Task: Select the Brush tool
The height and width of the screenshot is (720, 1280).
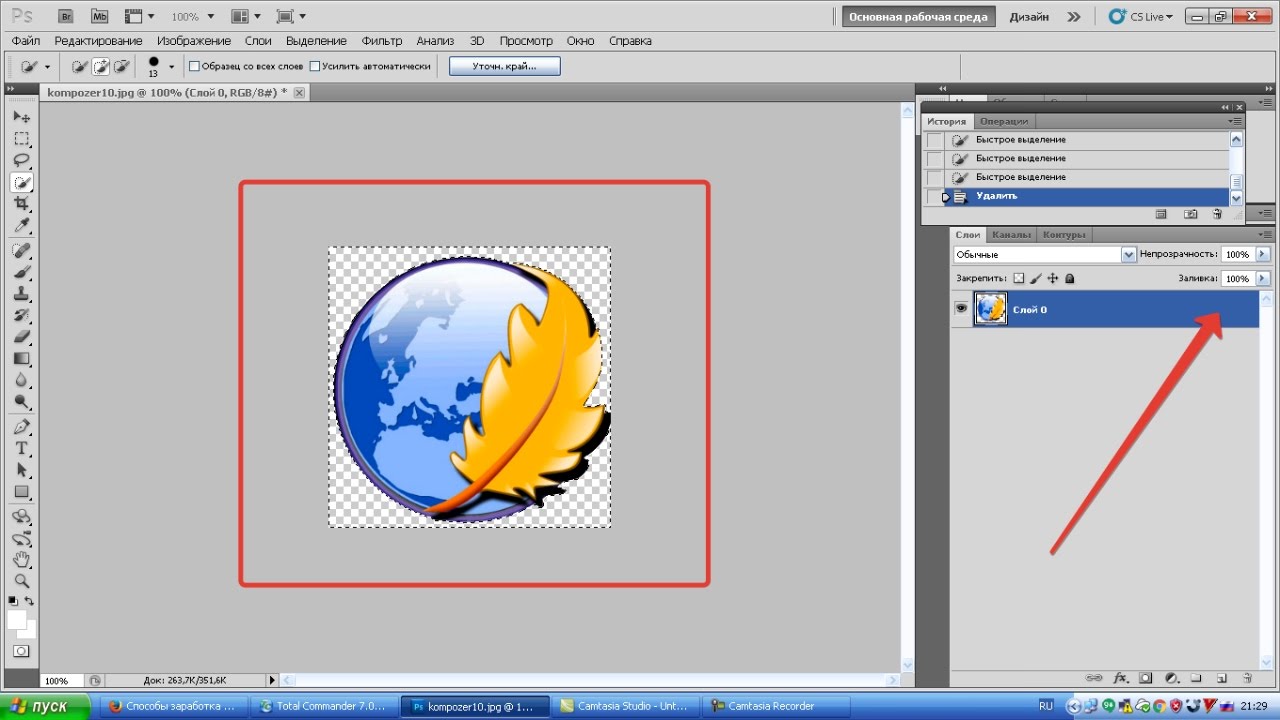Action: coord(21,273)
